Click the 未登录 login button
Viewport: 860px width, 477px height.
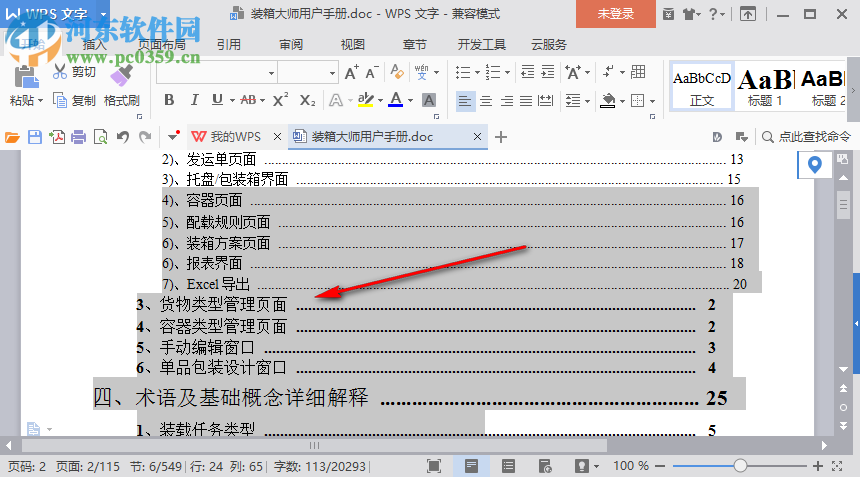coord(615,14)
